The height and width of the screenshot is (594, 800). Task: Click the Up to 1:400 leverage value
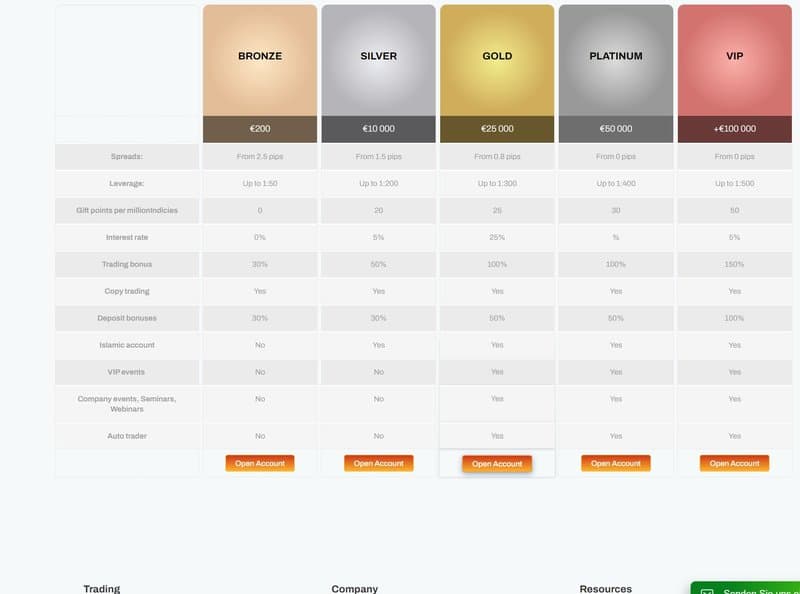[616, 184]
